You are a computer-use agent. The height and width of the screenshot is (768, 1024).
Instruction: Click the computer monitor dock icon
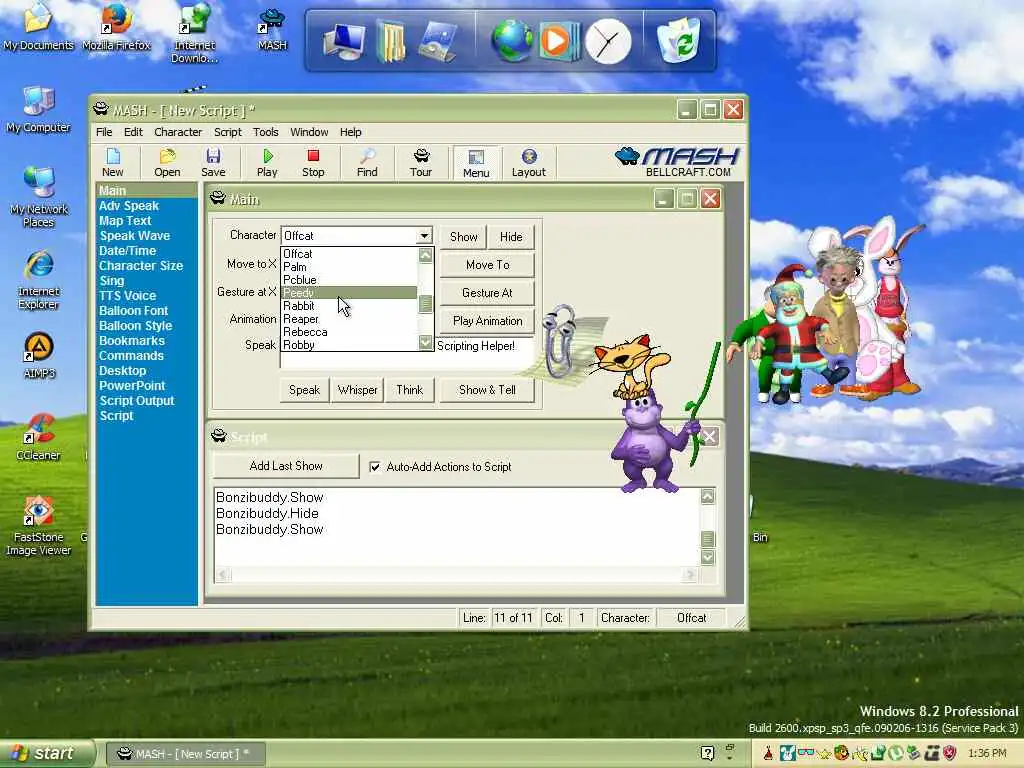click(x=344, y=41)
